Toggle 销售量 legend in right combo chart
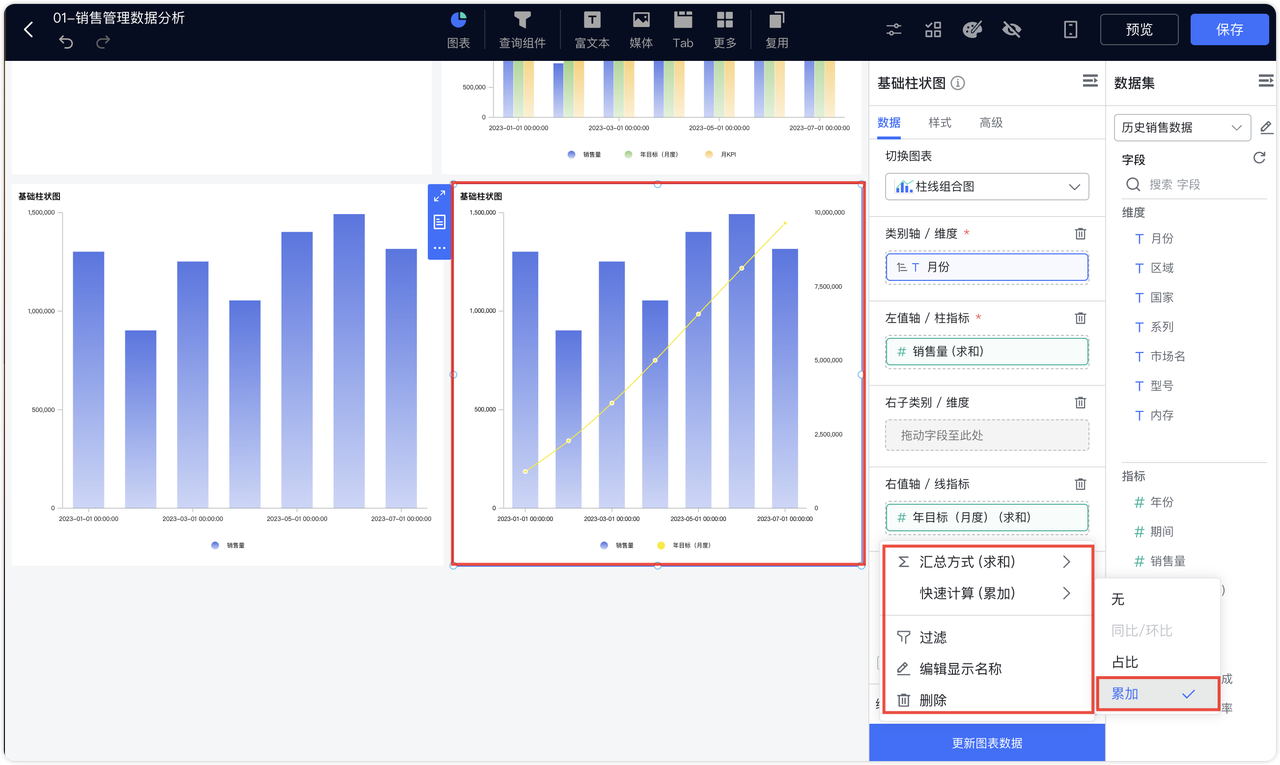Viewport: 1280px width, 765px height. tap(617, 546)
